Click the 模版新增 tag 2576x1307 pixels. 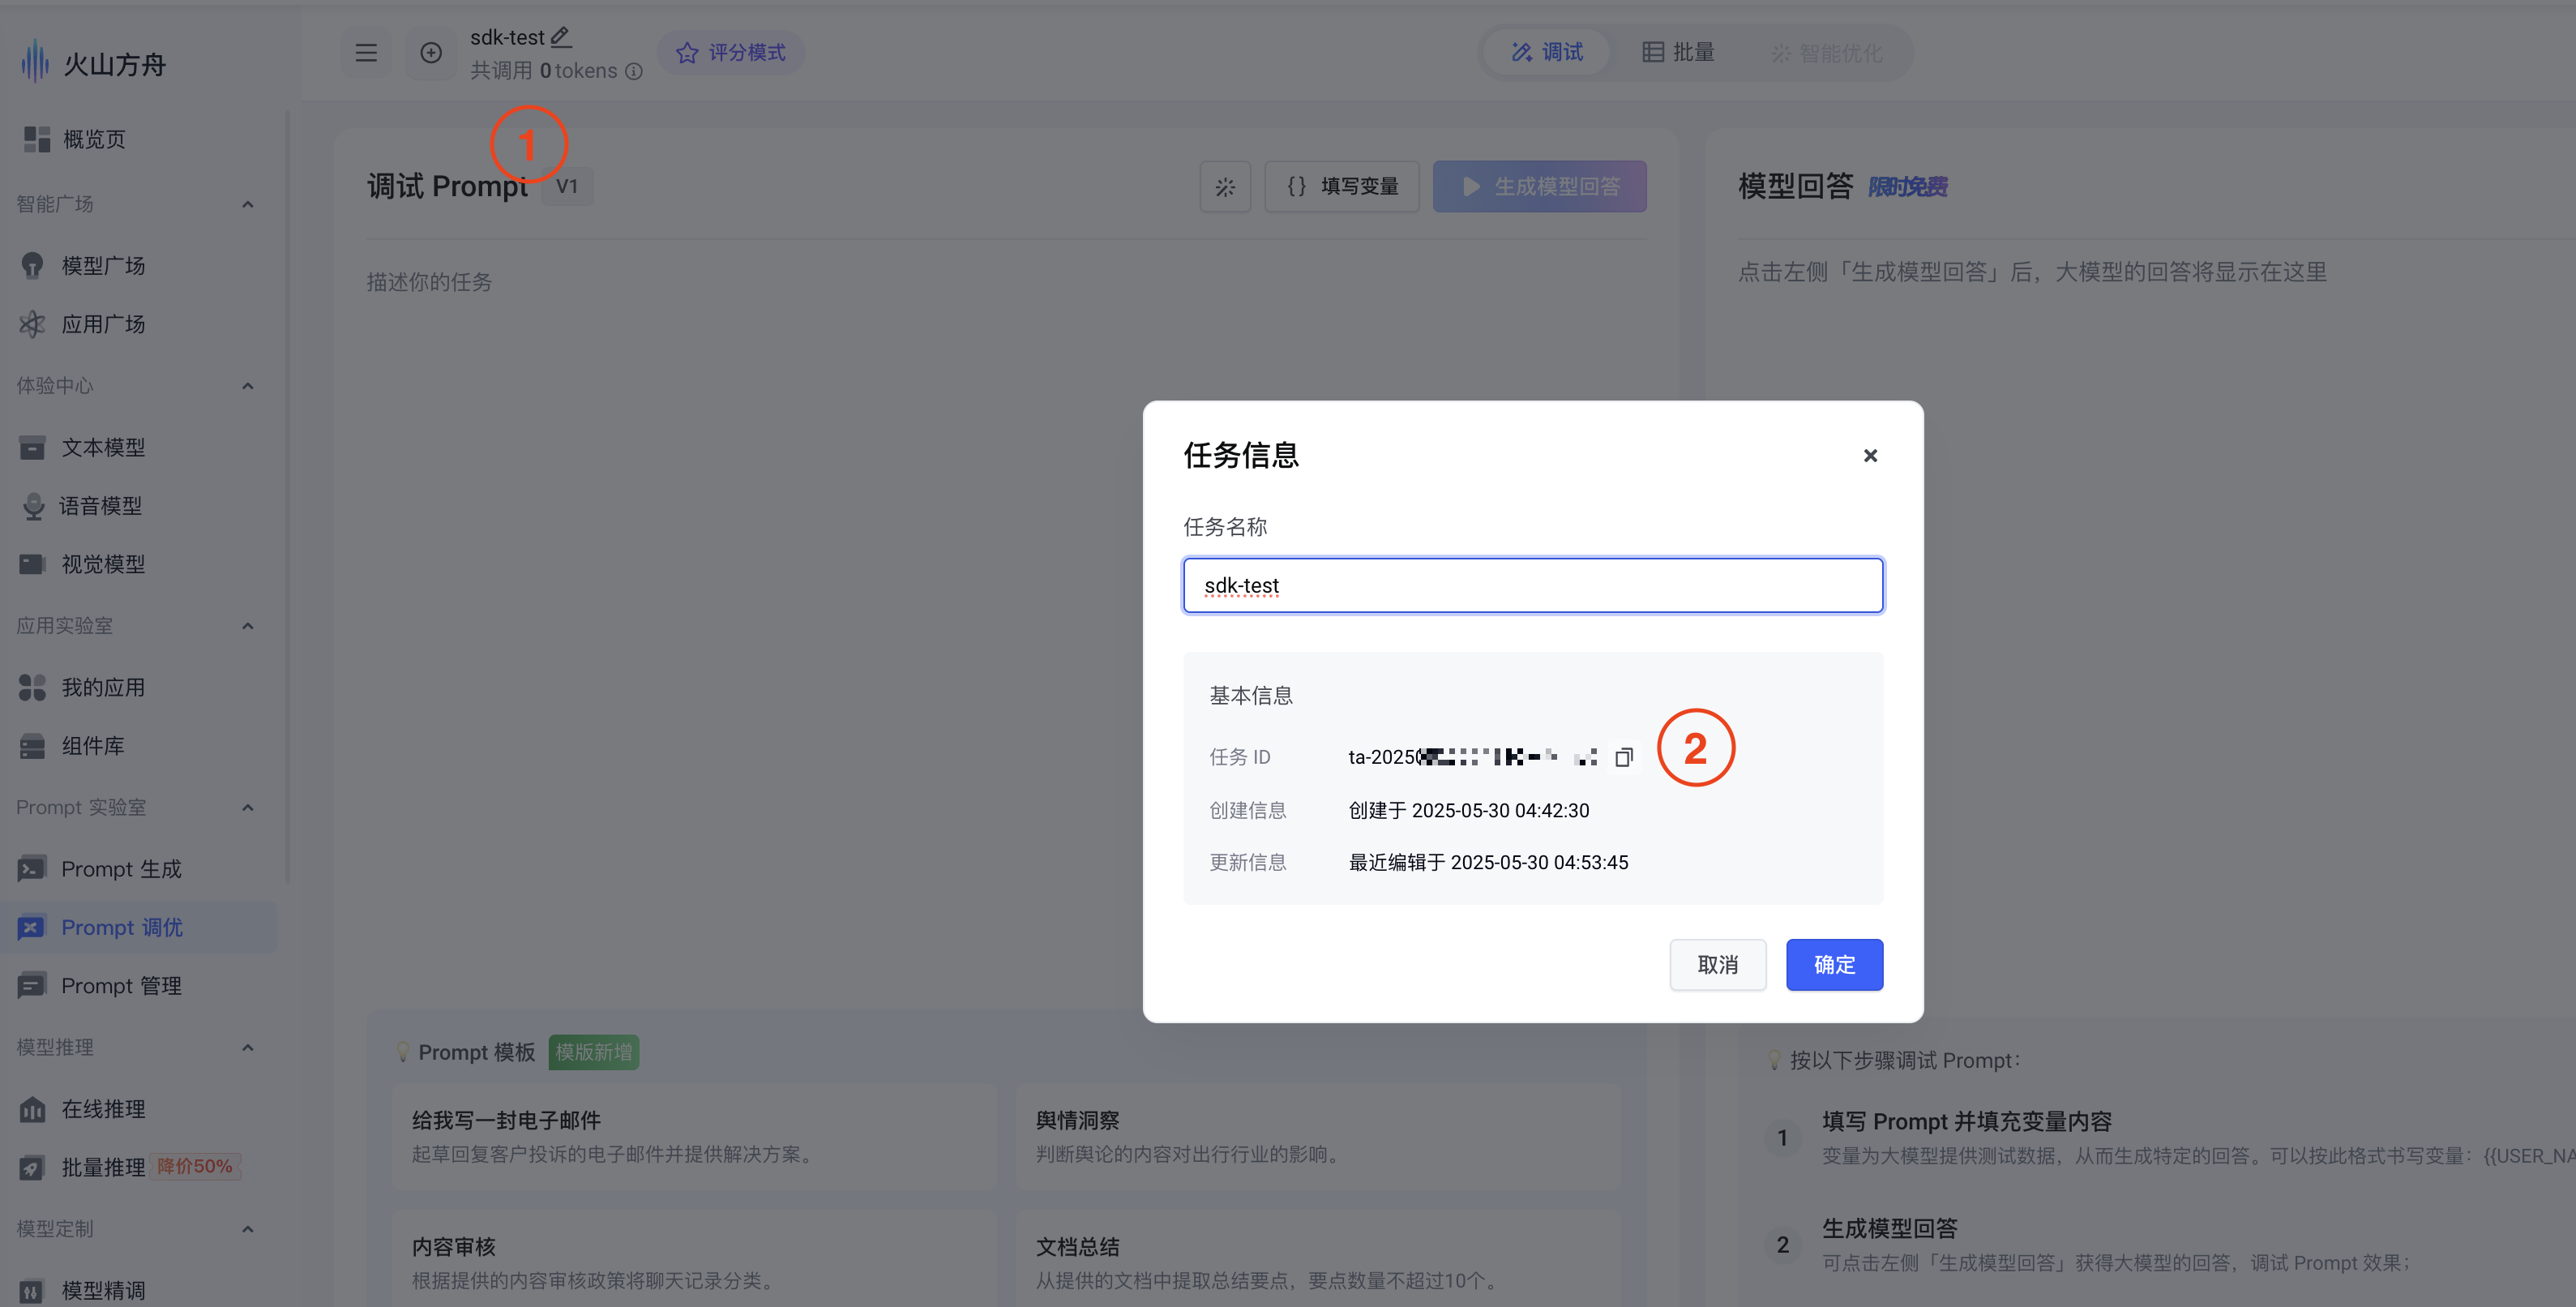click(x=594, y=1052)
